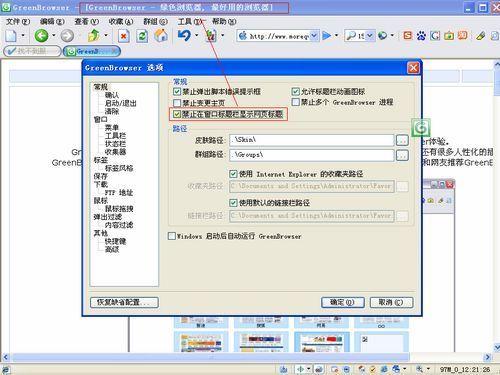
Task: Click the New blank page icon
Action: click(11, 36)
